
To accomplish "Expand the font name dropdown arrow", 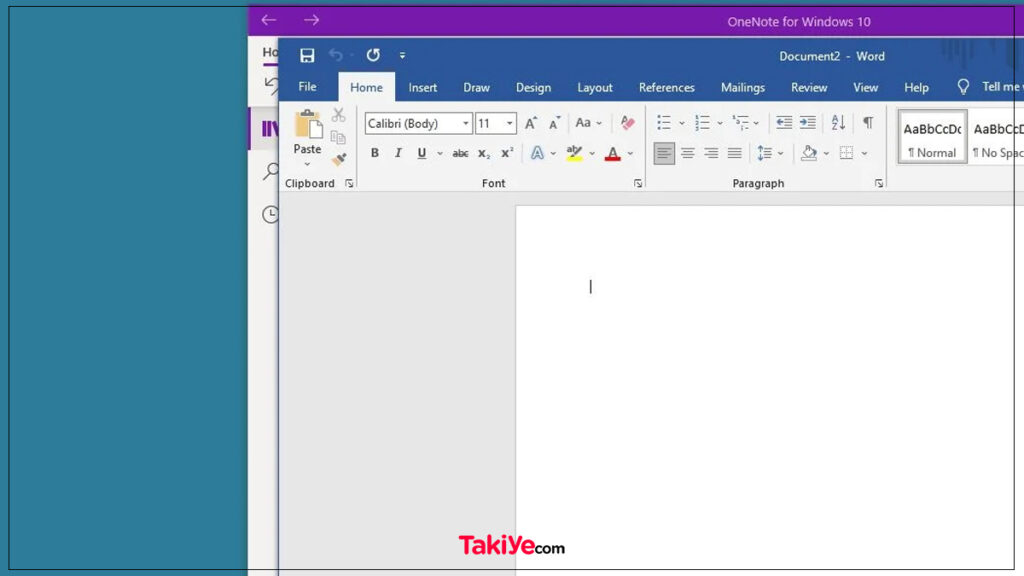I will [466, 123].
